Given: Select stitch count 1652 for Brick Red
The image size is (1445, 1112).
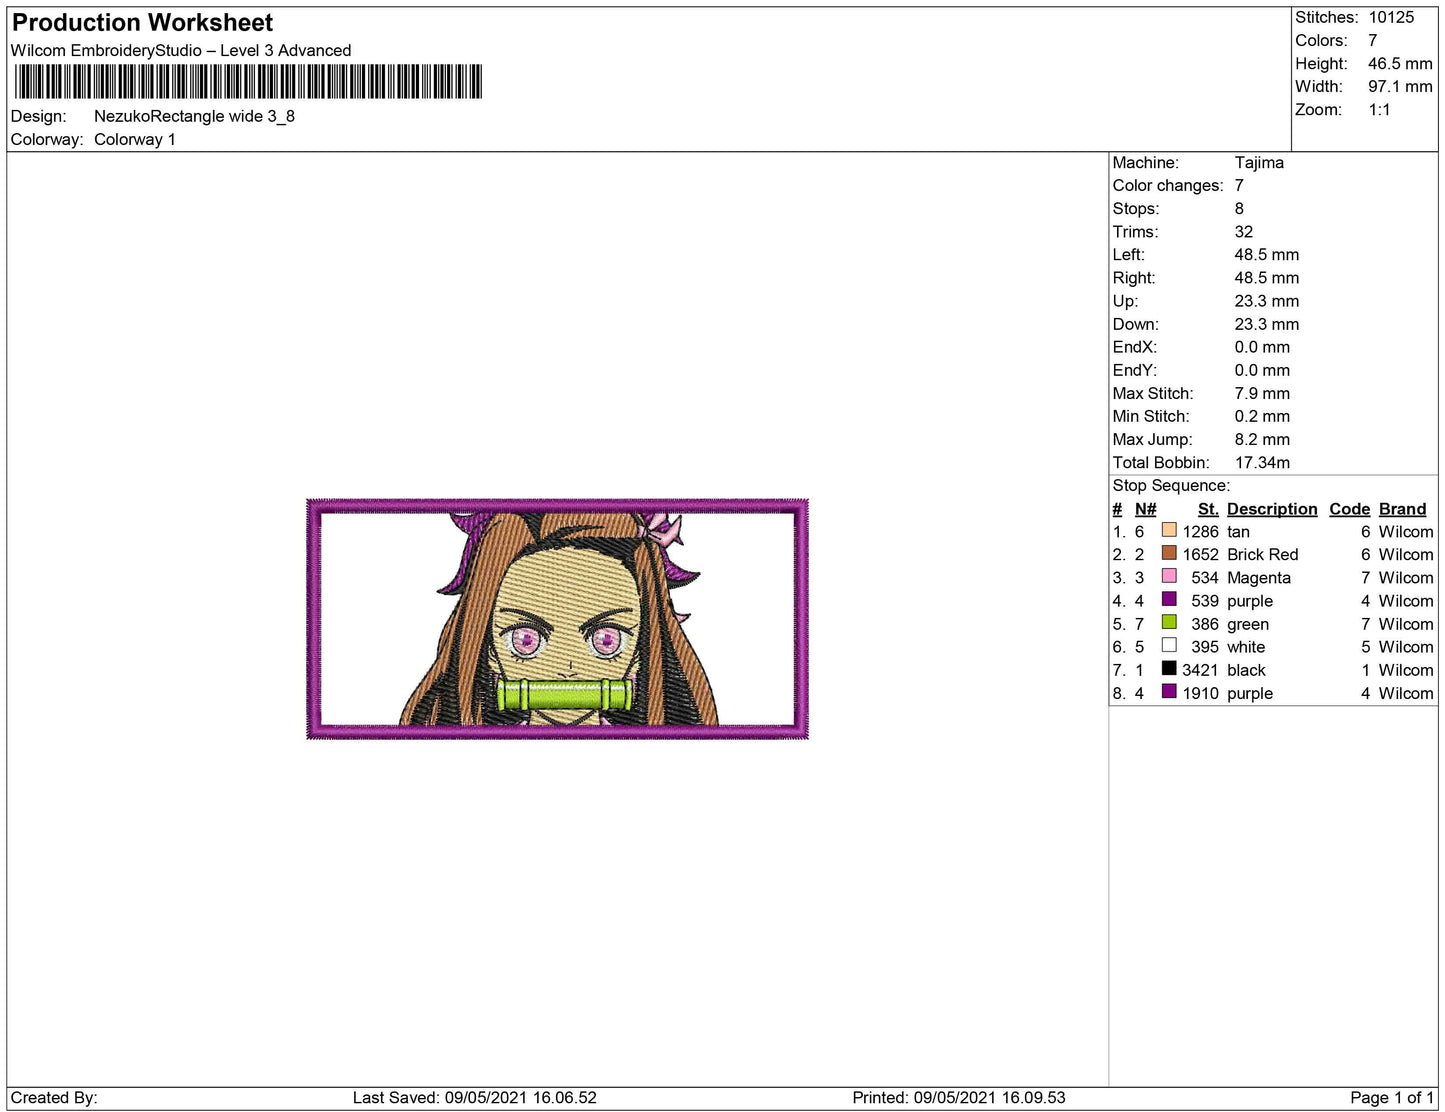Looking at the screenshot, I should 1200,554.
